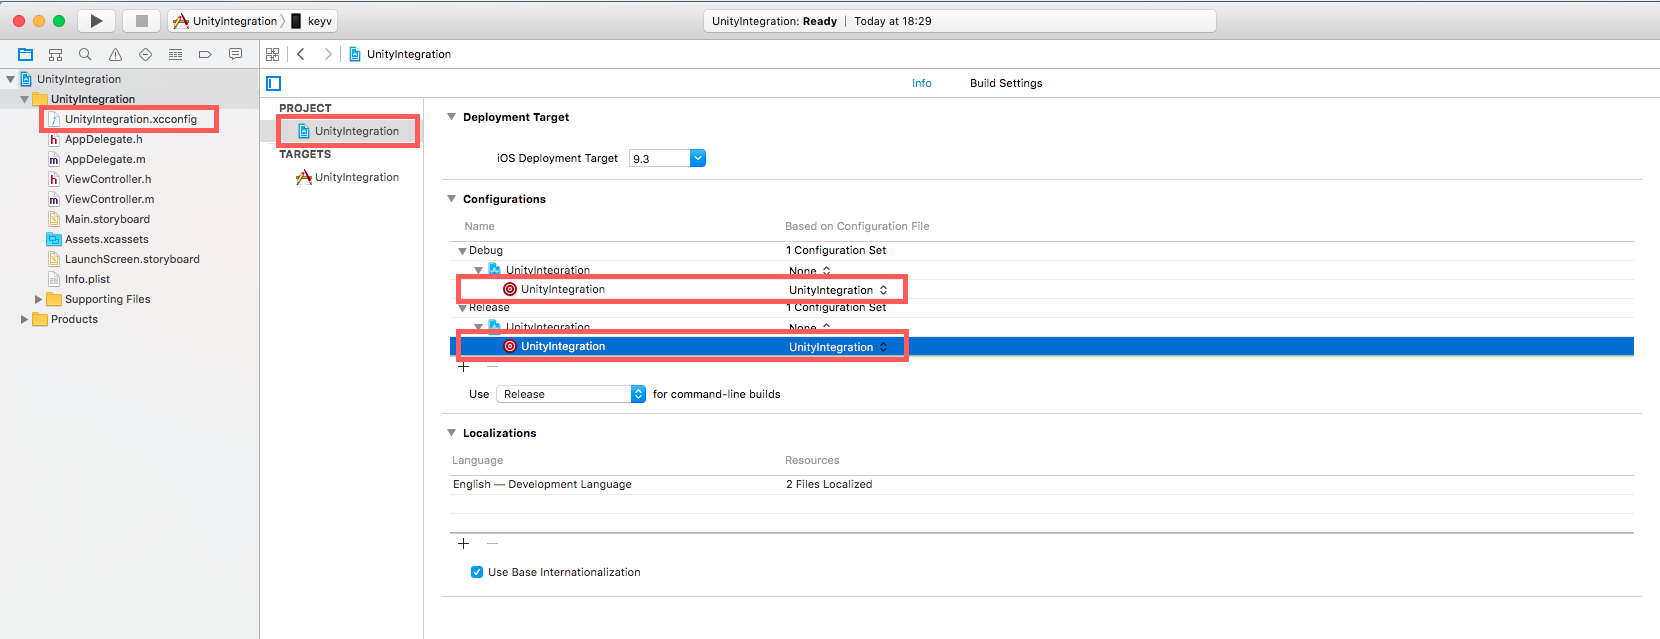Toggle Use Base Internationalization checkbox
Image resolution: width=1660 pixels, height=639 pixels.
tap(477, 572)
